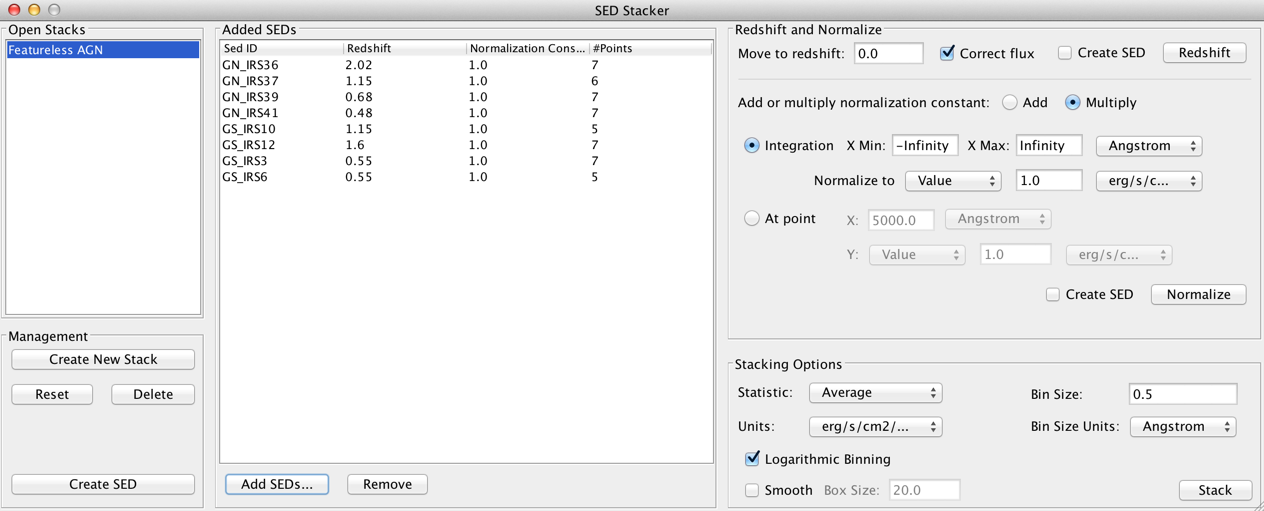Viewport: 1264px width, 511px height.
Task: Open the At point X Angstrom dropdown
Action: [x=998, y=219]
